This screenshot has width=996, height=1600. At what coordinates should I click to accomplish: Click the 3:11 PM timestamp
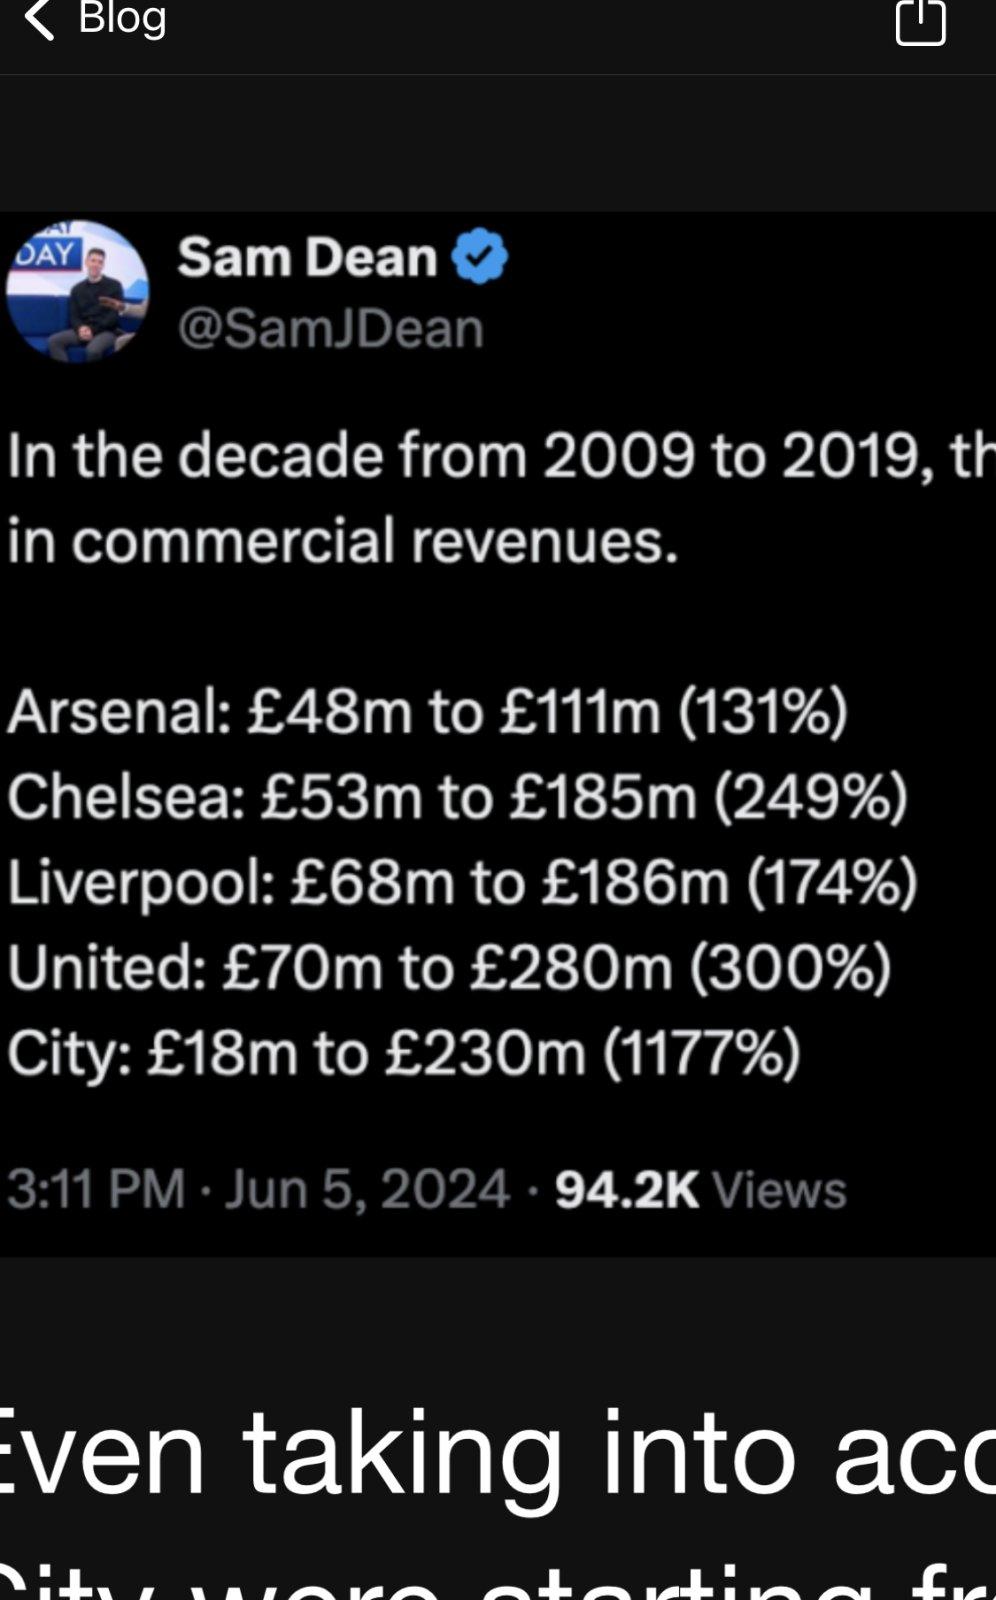pyautogui.click(x=96, y=1189)
